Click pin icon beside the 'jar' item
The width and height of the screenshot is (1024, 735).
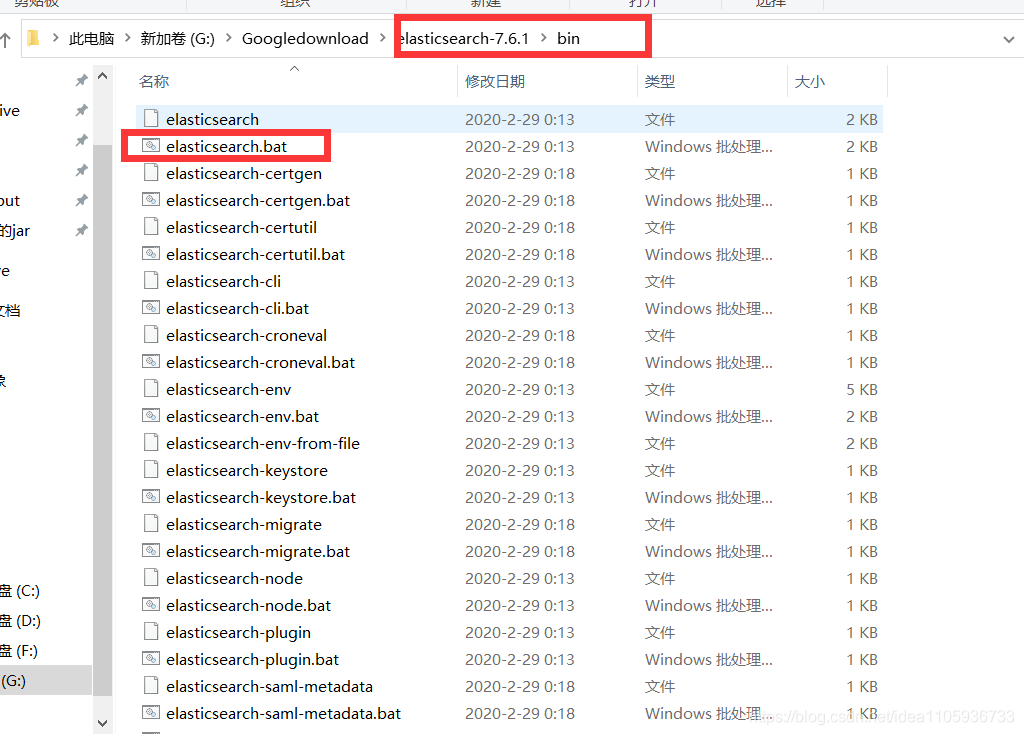coord(82,230)
